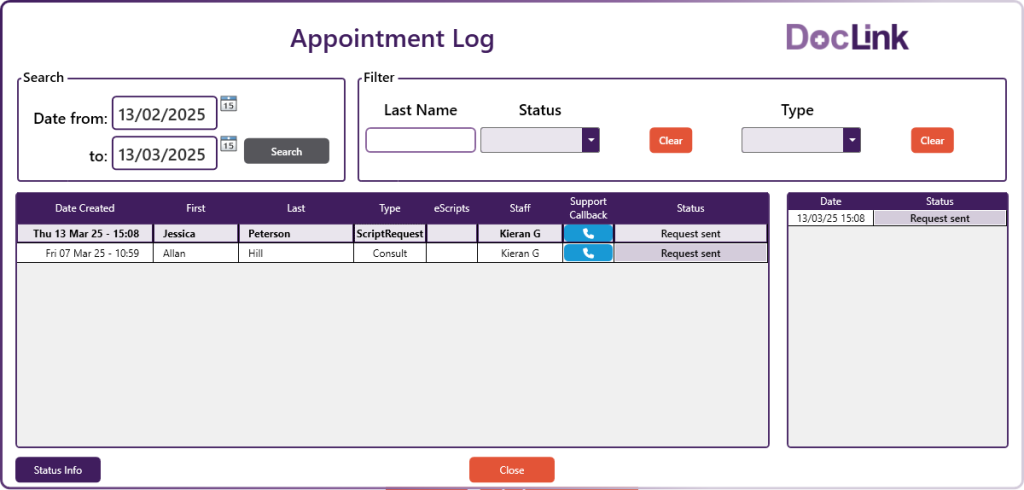Viewport: 1024px width, 490px height.
Task: Click Request sent status for Allan Hill
Action: 690,253
